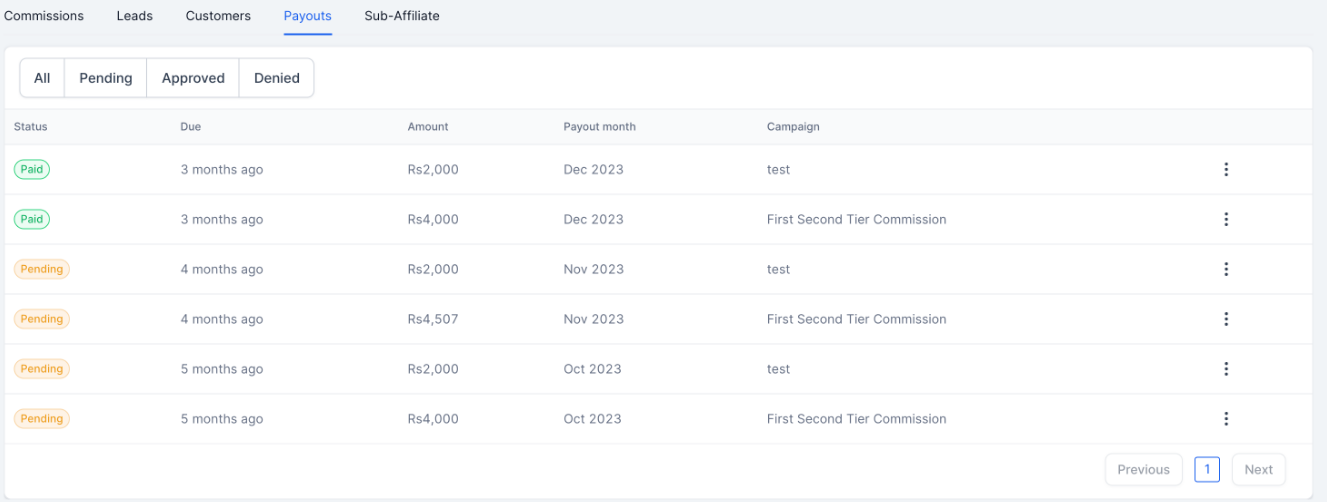Open three-dot menu for Nov 2023 test payout
1327x502 pixels.
(x=1226, y=269)
